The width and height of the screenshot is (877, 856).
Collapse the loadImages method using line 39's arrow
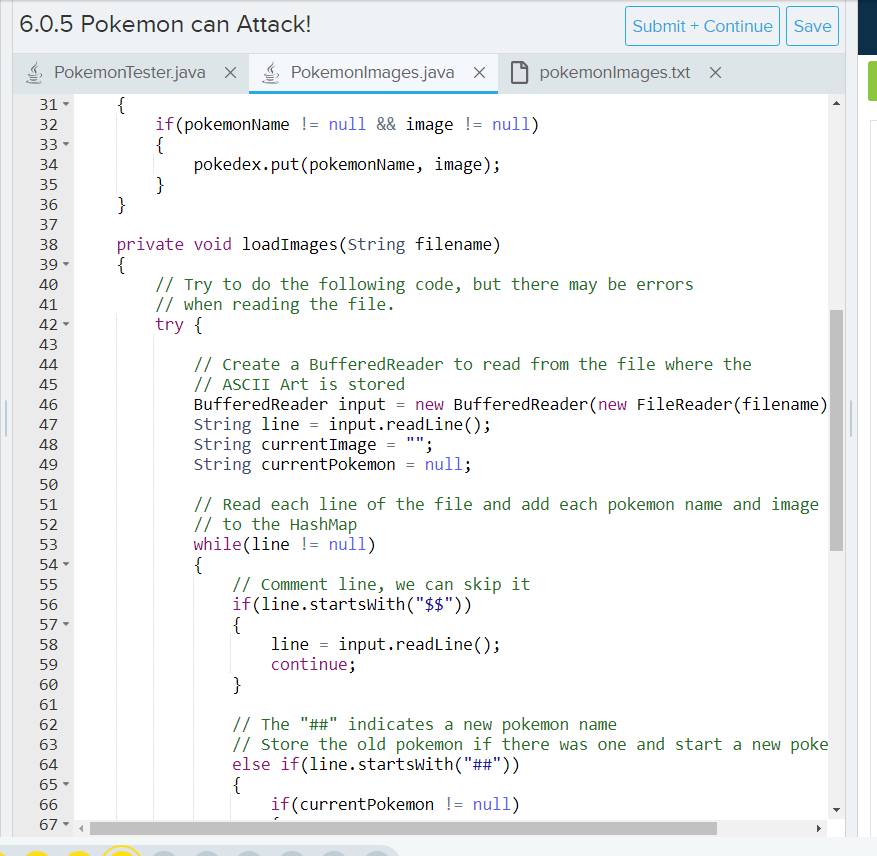pos(68,264)
